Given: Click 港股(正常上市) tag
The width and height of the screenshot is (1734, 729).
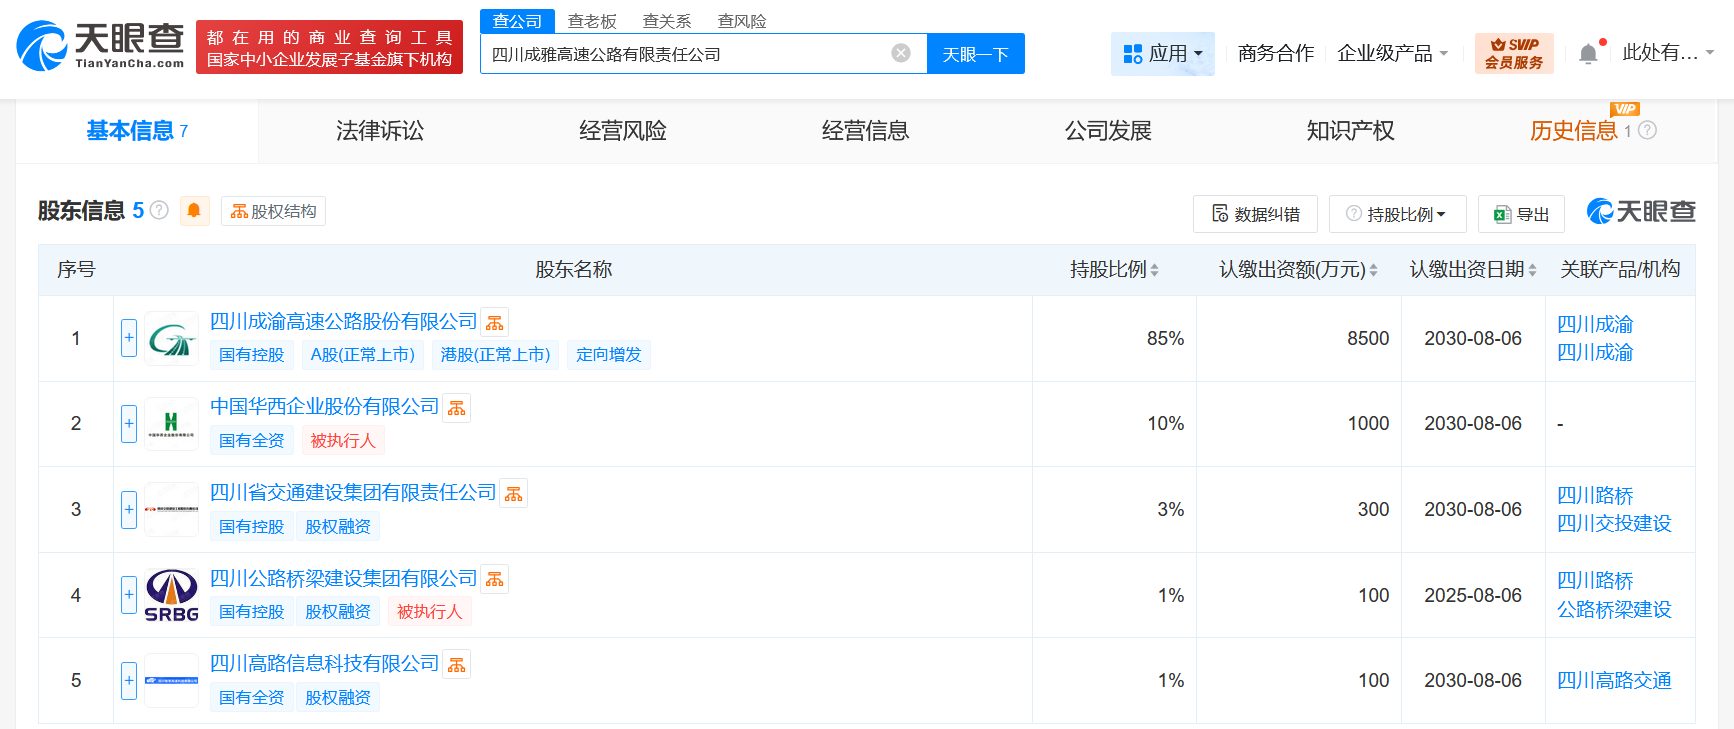Looking at the screenshot, I should point(495,355).
